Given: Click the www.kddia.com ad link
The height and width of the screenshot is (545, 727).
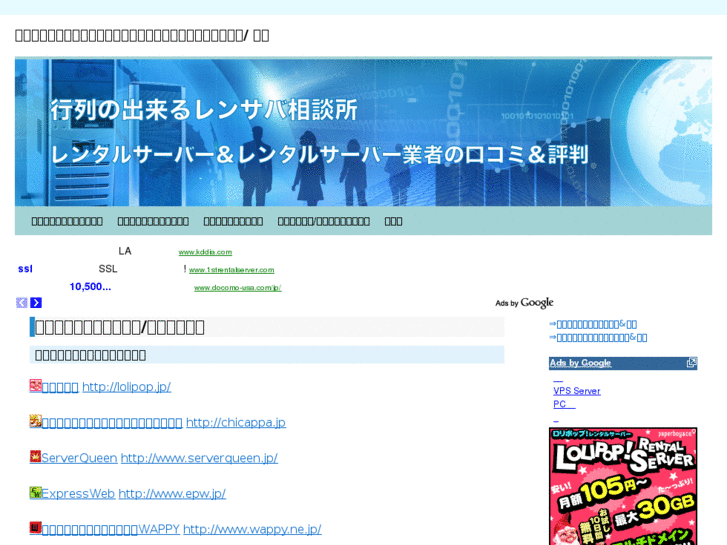Looking at the screenshot, I should point(205,252).
